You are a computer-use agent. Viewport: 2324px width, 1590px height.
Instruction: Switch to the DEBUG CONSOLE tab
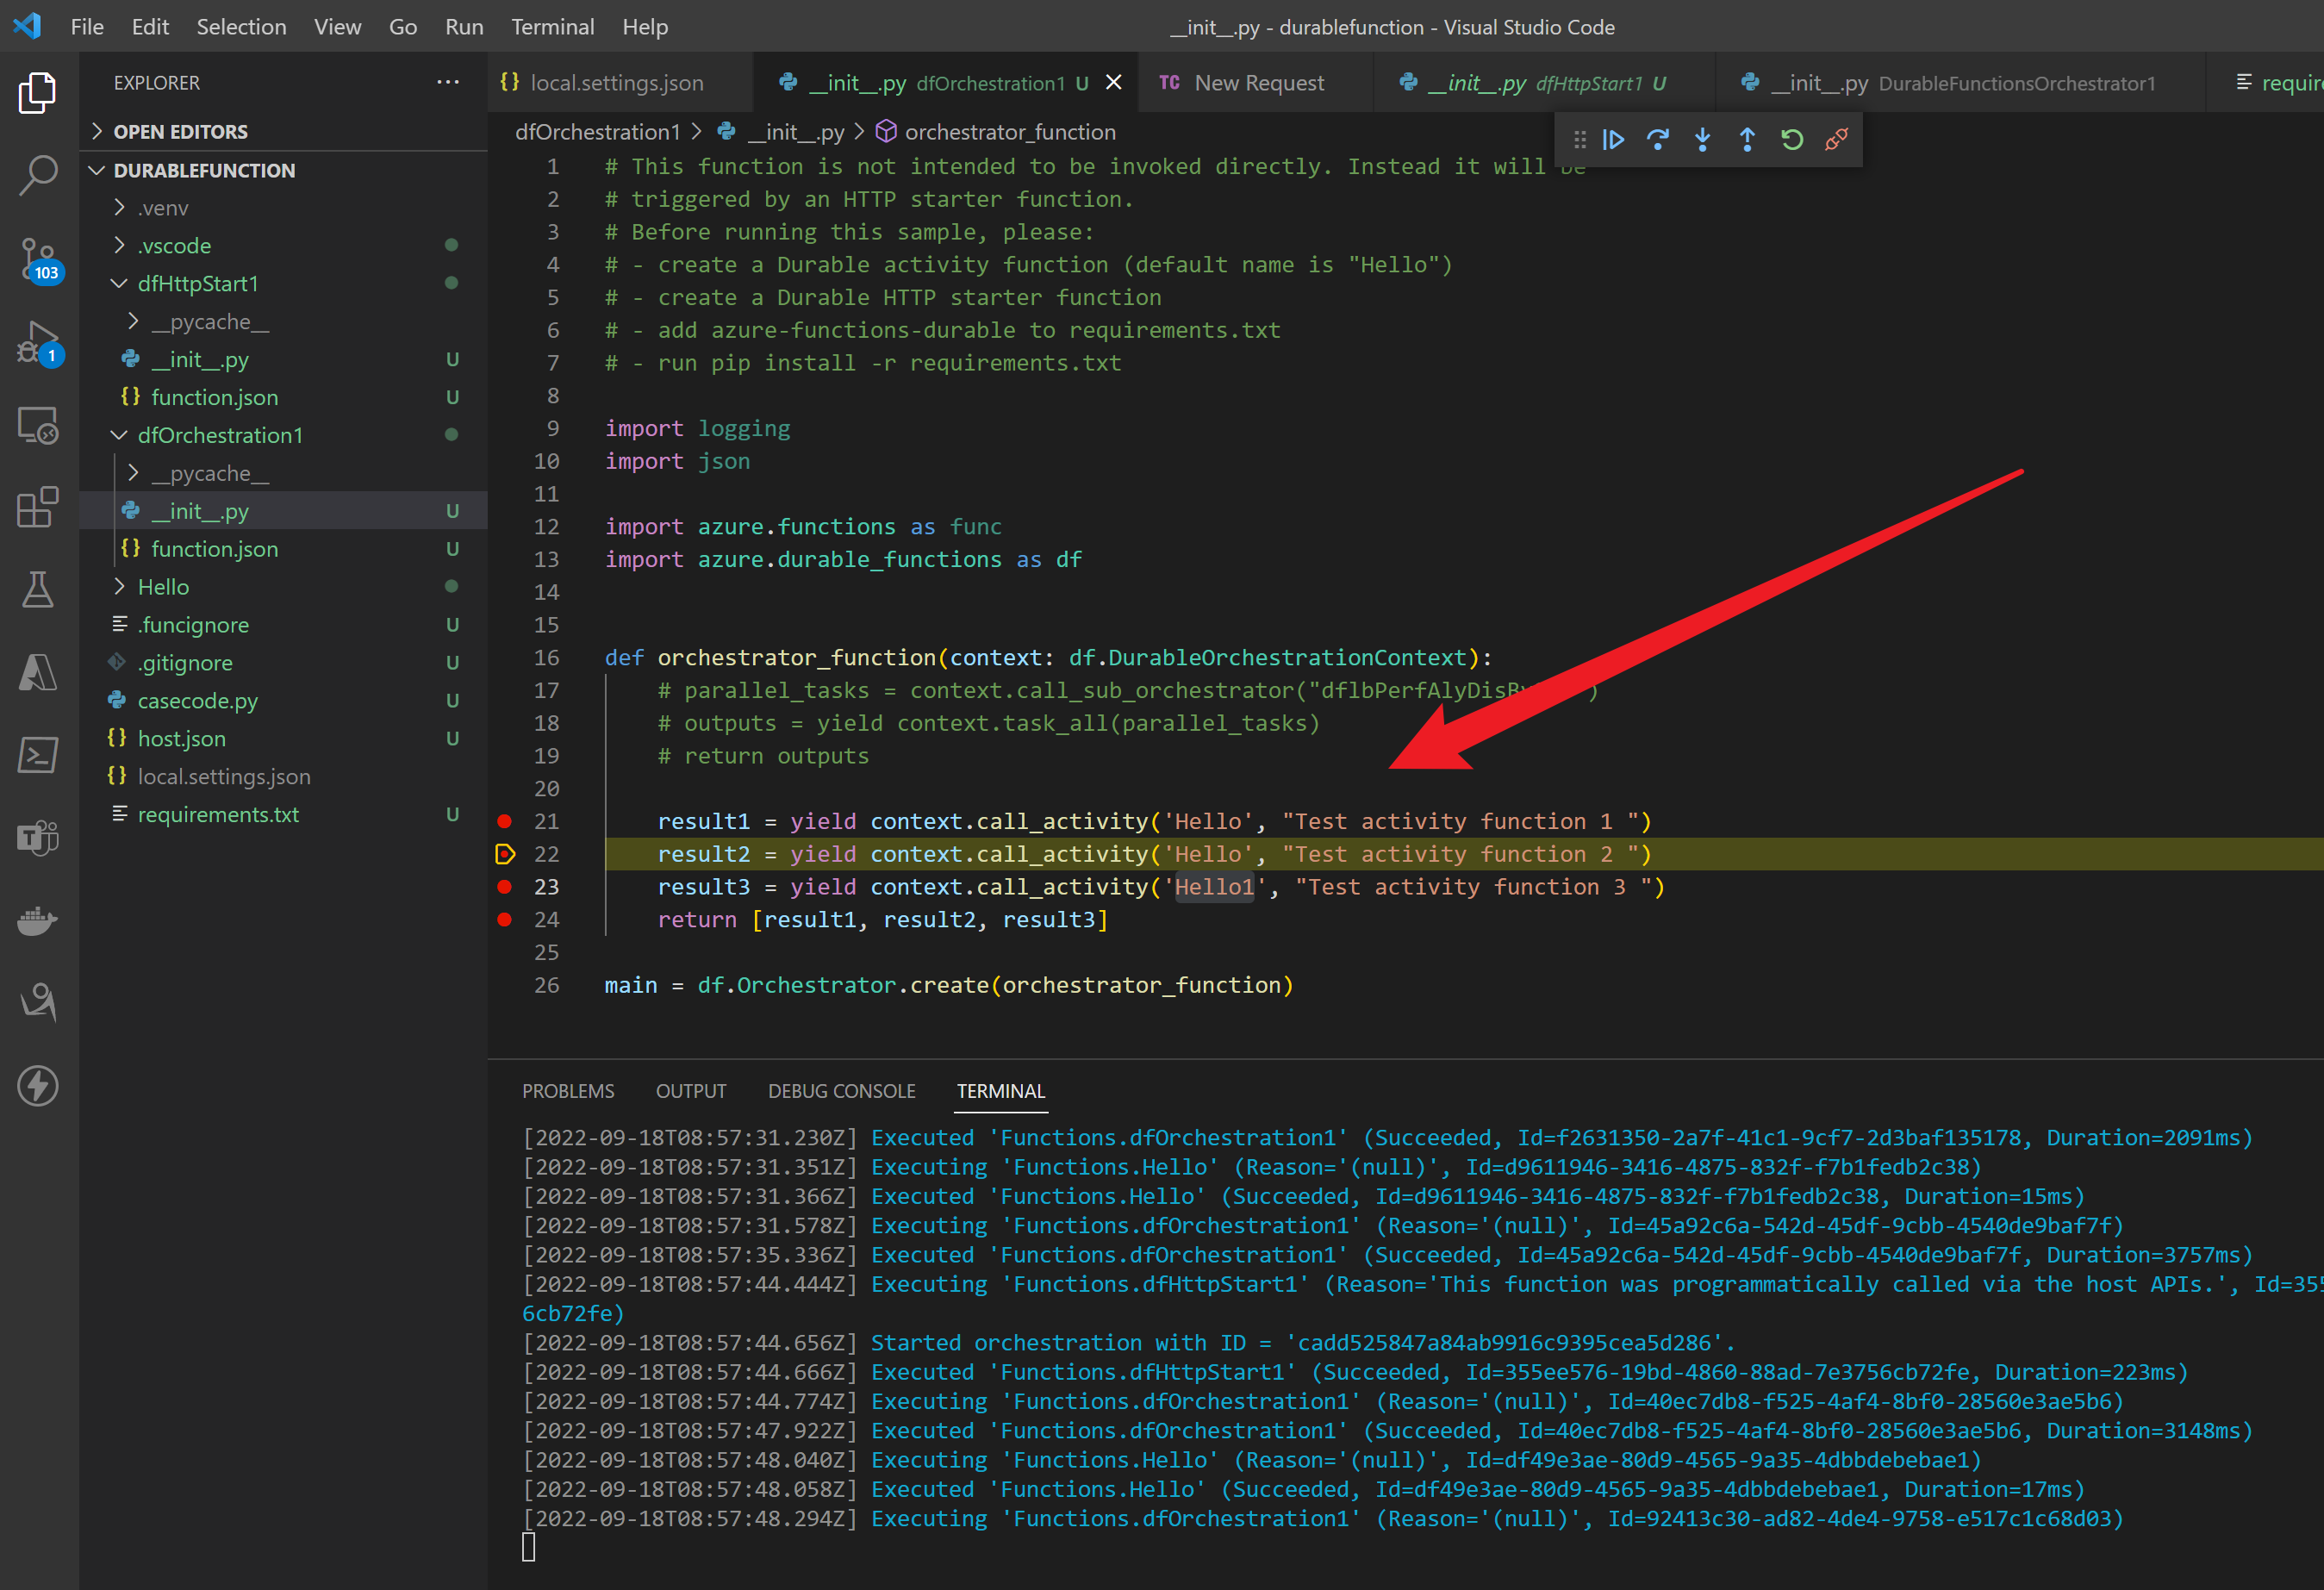[841, 1091]
